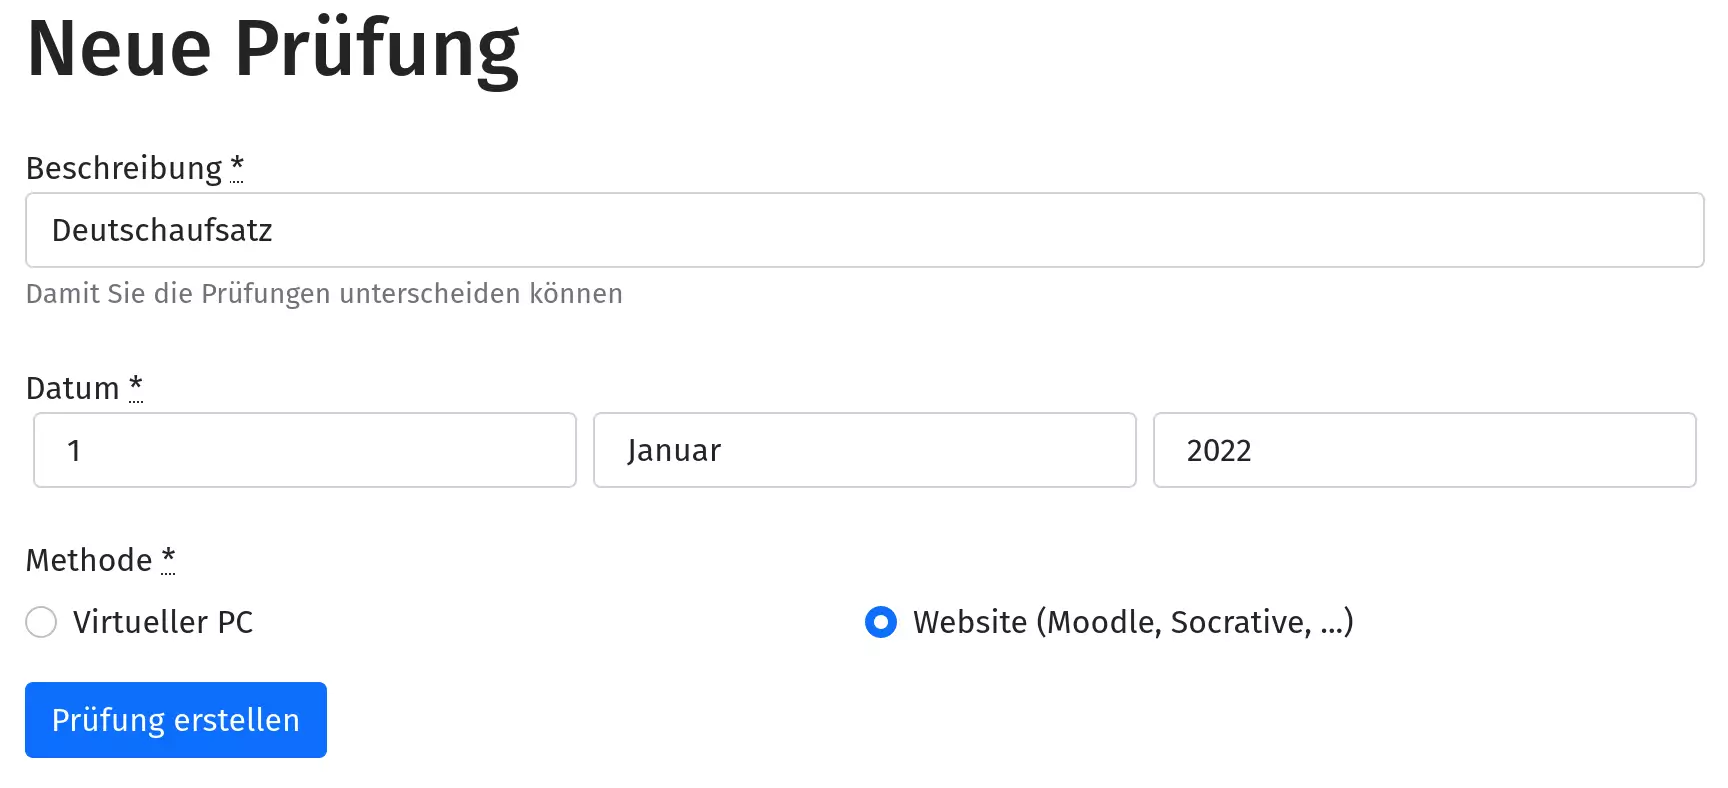The image size is (1728, 788).
Task: Click the word 'Prüfung' in the heading
Action: click(376, 48)
